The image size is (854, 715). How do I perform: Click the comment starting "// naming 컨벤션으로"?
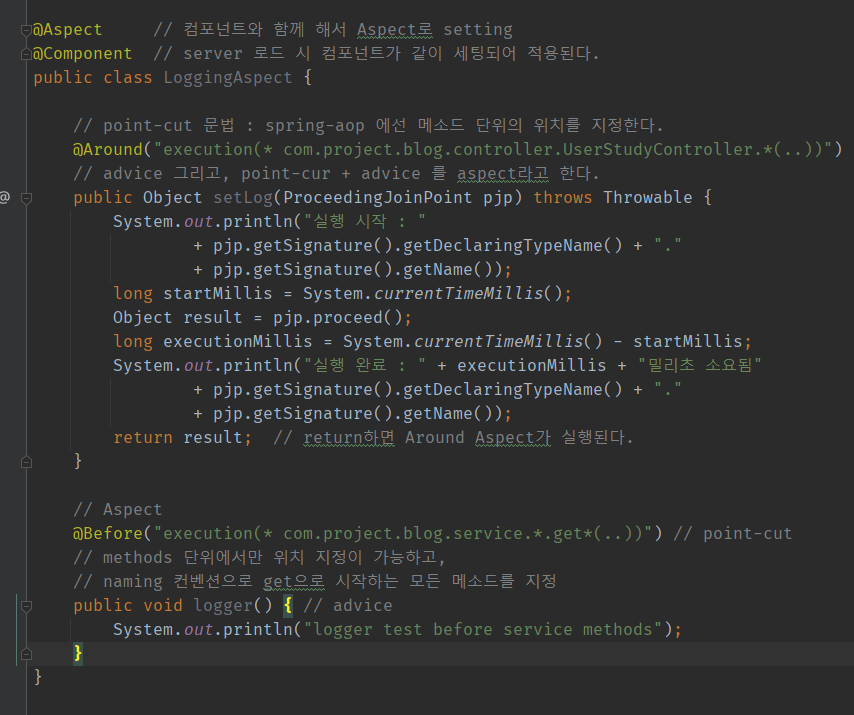click(315, 581)
